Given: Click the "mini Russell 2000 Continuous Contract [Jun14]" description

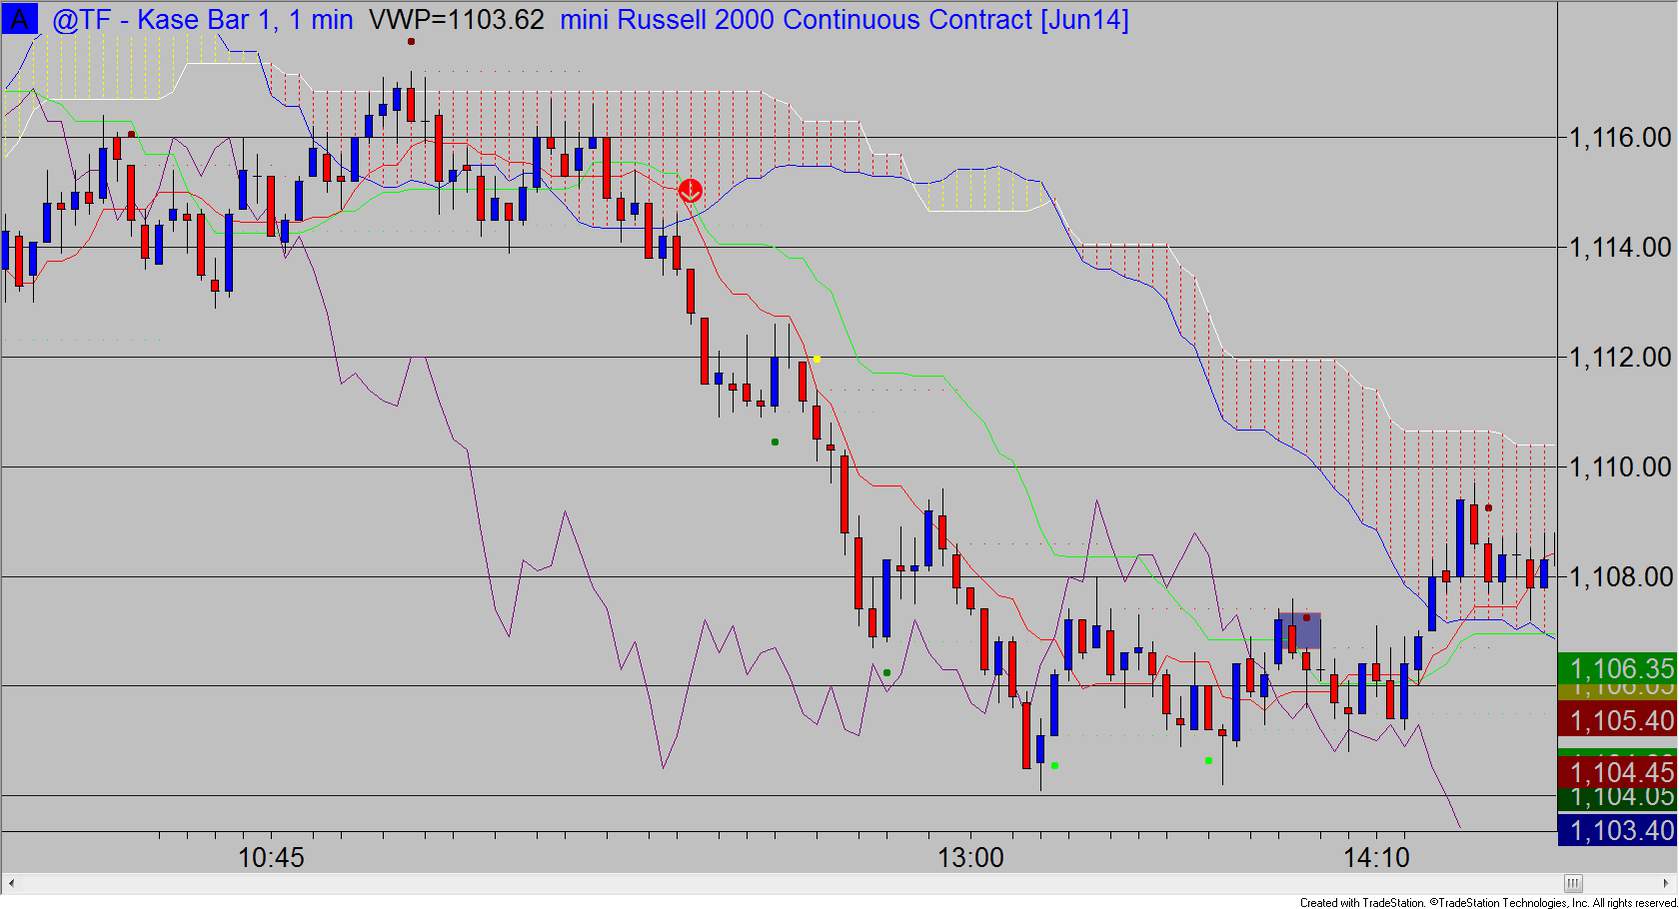Looking at the screenshot, I should click(x=844, y=19).
